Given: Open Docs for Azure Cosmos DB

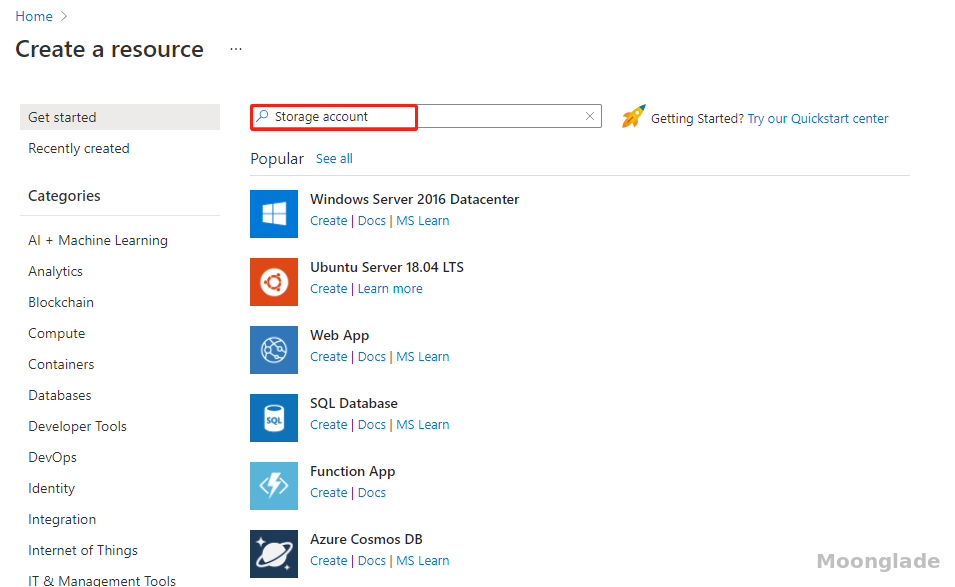Looking at the screenshot, I should coord(372,560).
